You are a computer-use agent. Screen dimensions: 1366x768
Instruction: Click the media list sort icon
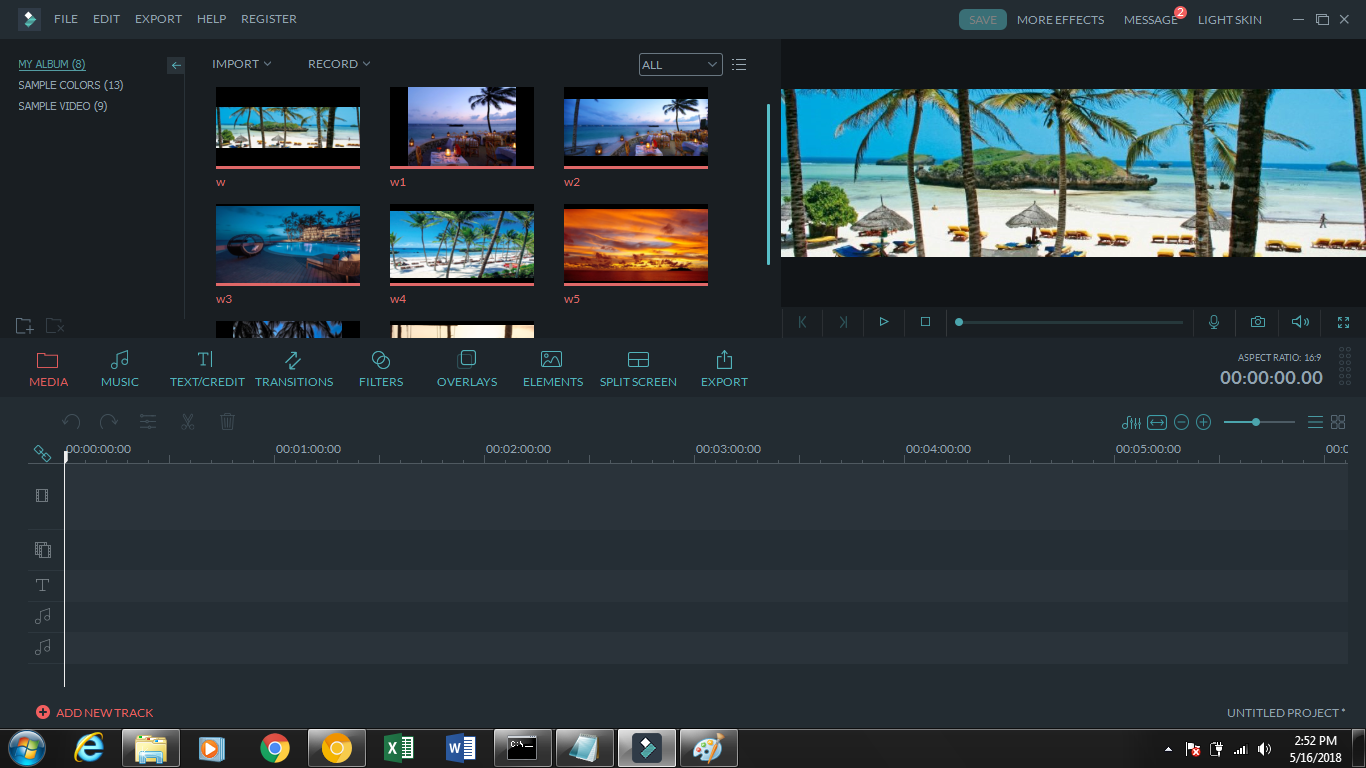click(x=739, y=64)
